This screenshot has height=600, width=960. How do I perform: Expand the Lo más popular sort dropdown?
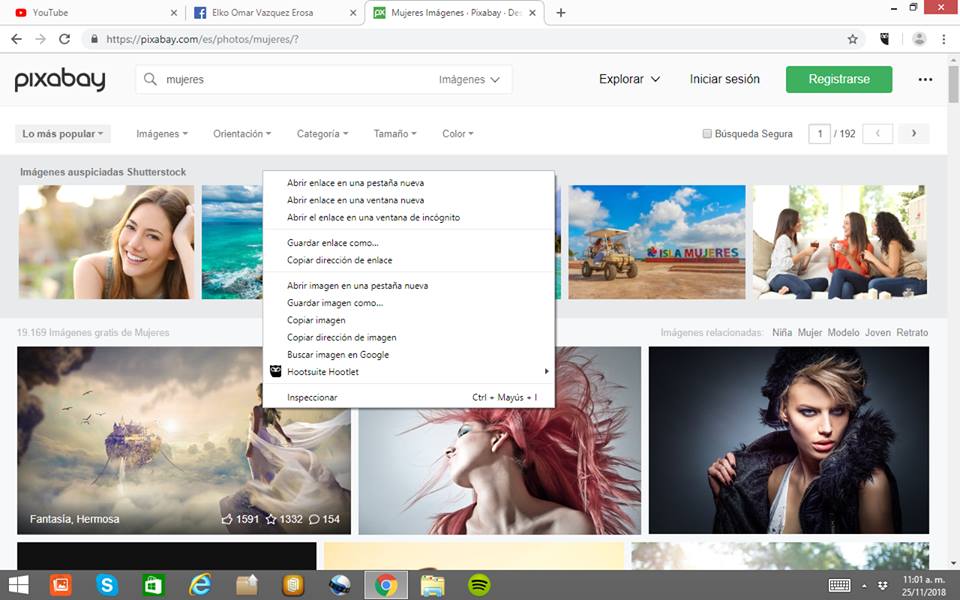pos(63,134)
